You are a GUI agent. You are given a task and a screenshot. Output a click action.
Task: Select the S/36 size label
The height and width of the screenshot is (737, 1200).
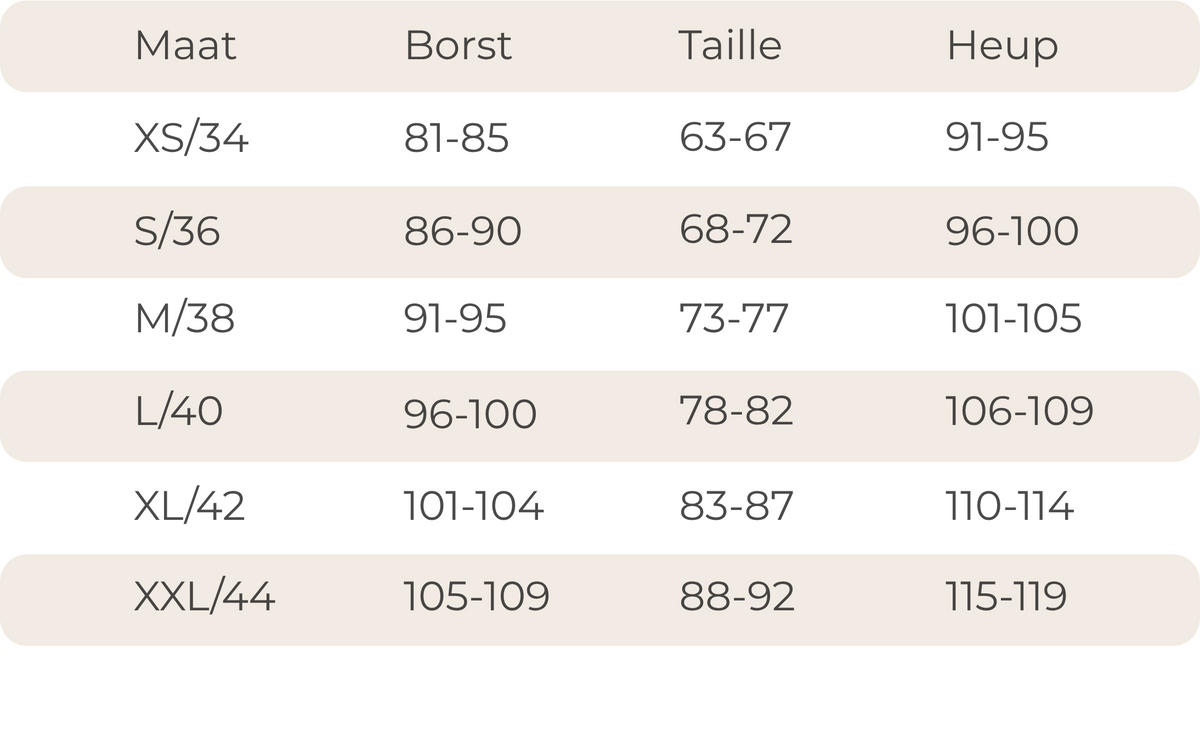pos(177,232)
